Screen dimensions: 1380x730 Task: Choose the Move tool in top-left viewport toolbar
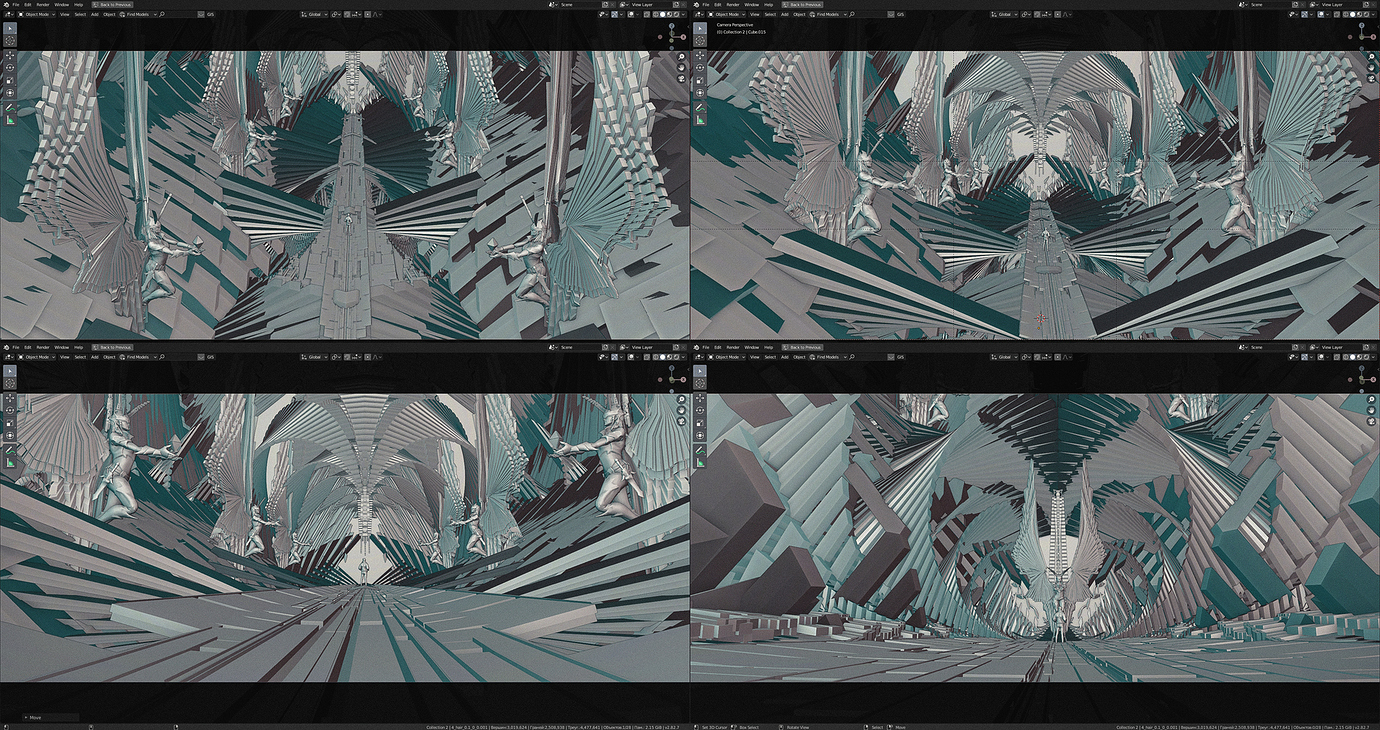click(10, 55)
